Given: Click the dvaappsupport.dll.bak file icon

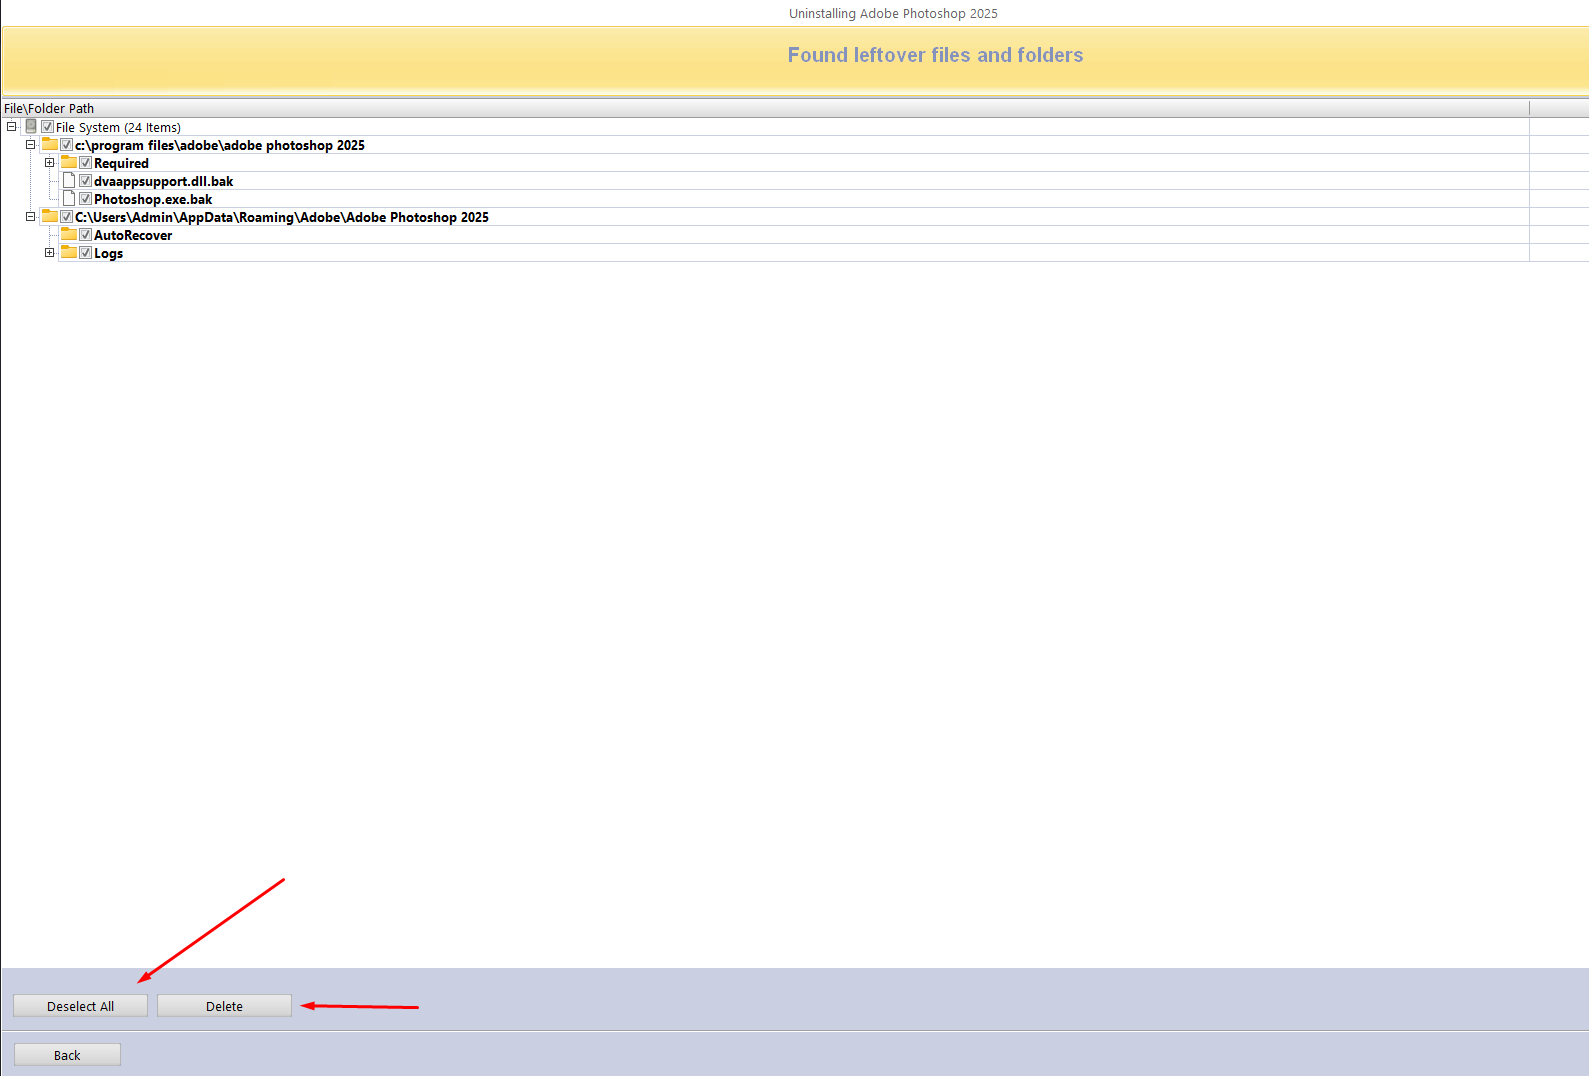Looking at the screenshot, I should pos(69,181).
